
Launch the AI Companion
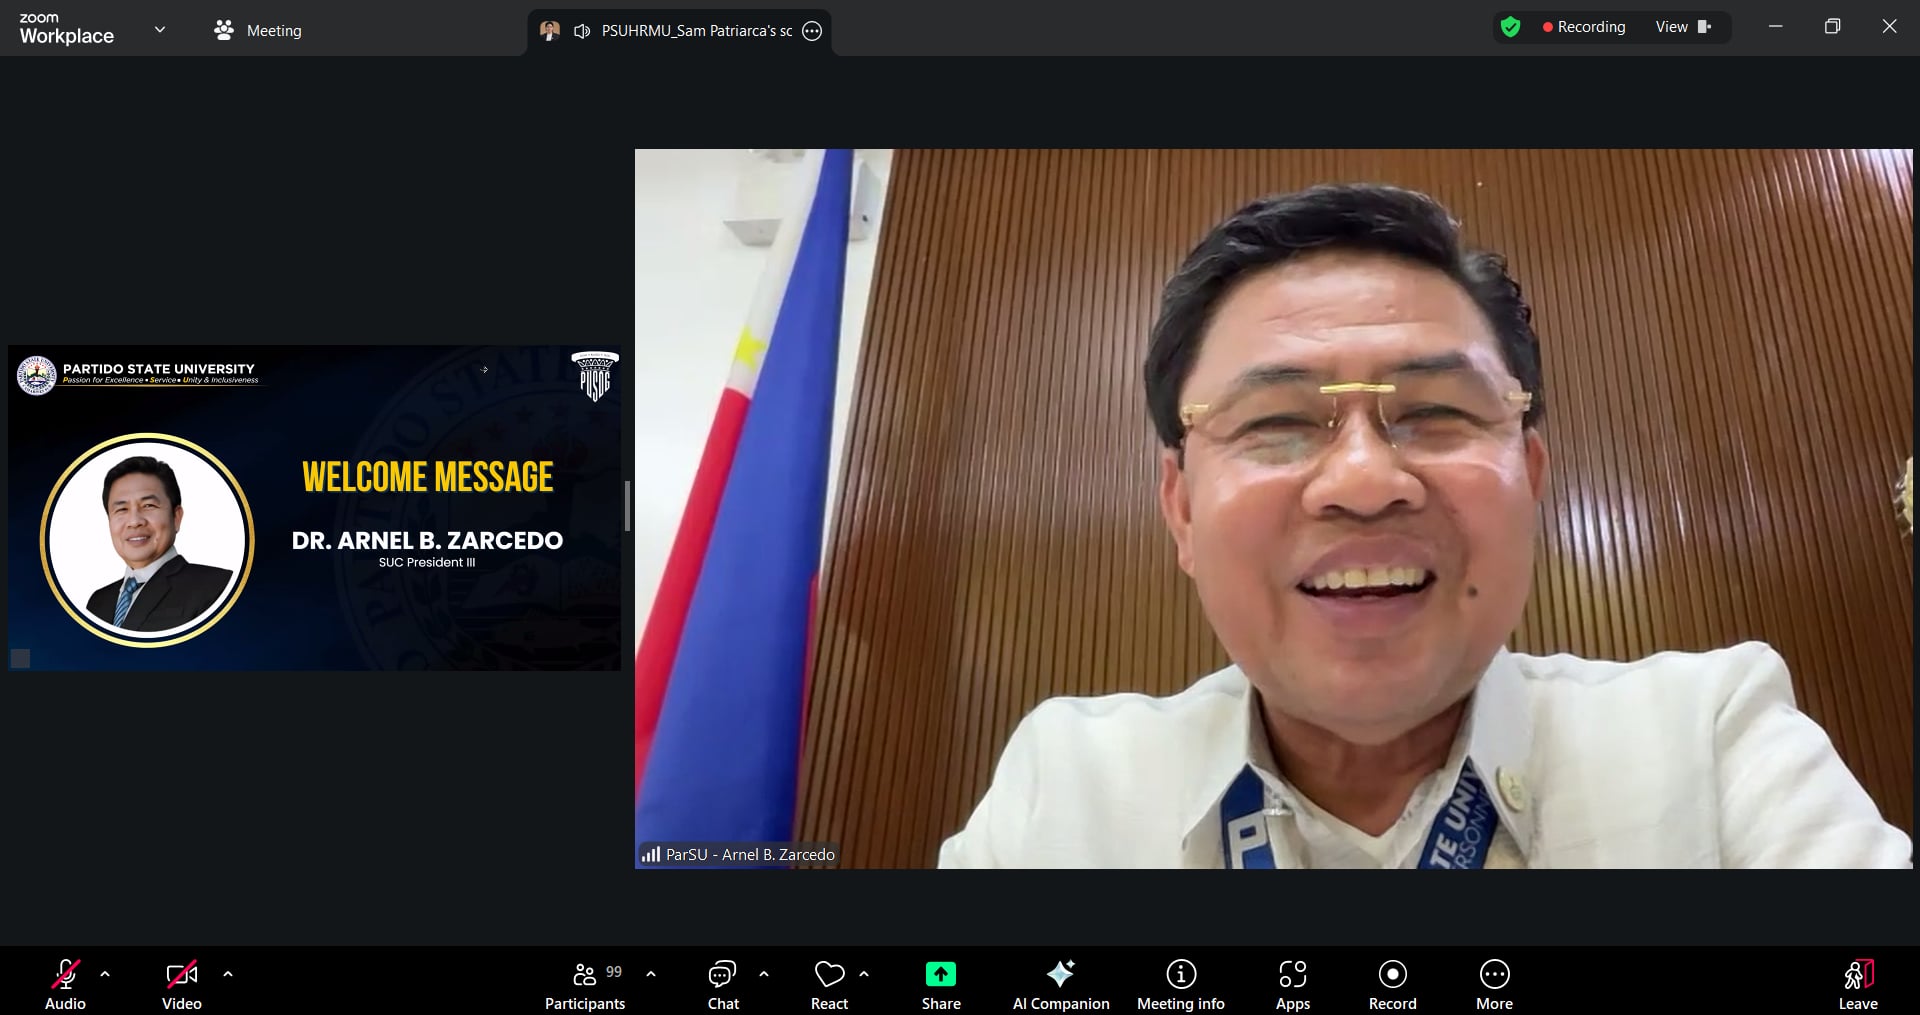click(x=1060, y=982)
